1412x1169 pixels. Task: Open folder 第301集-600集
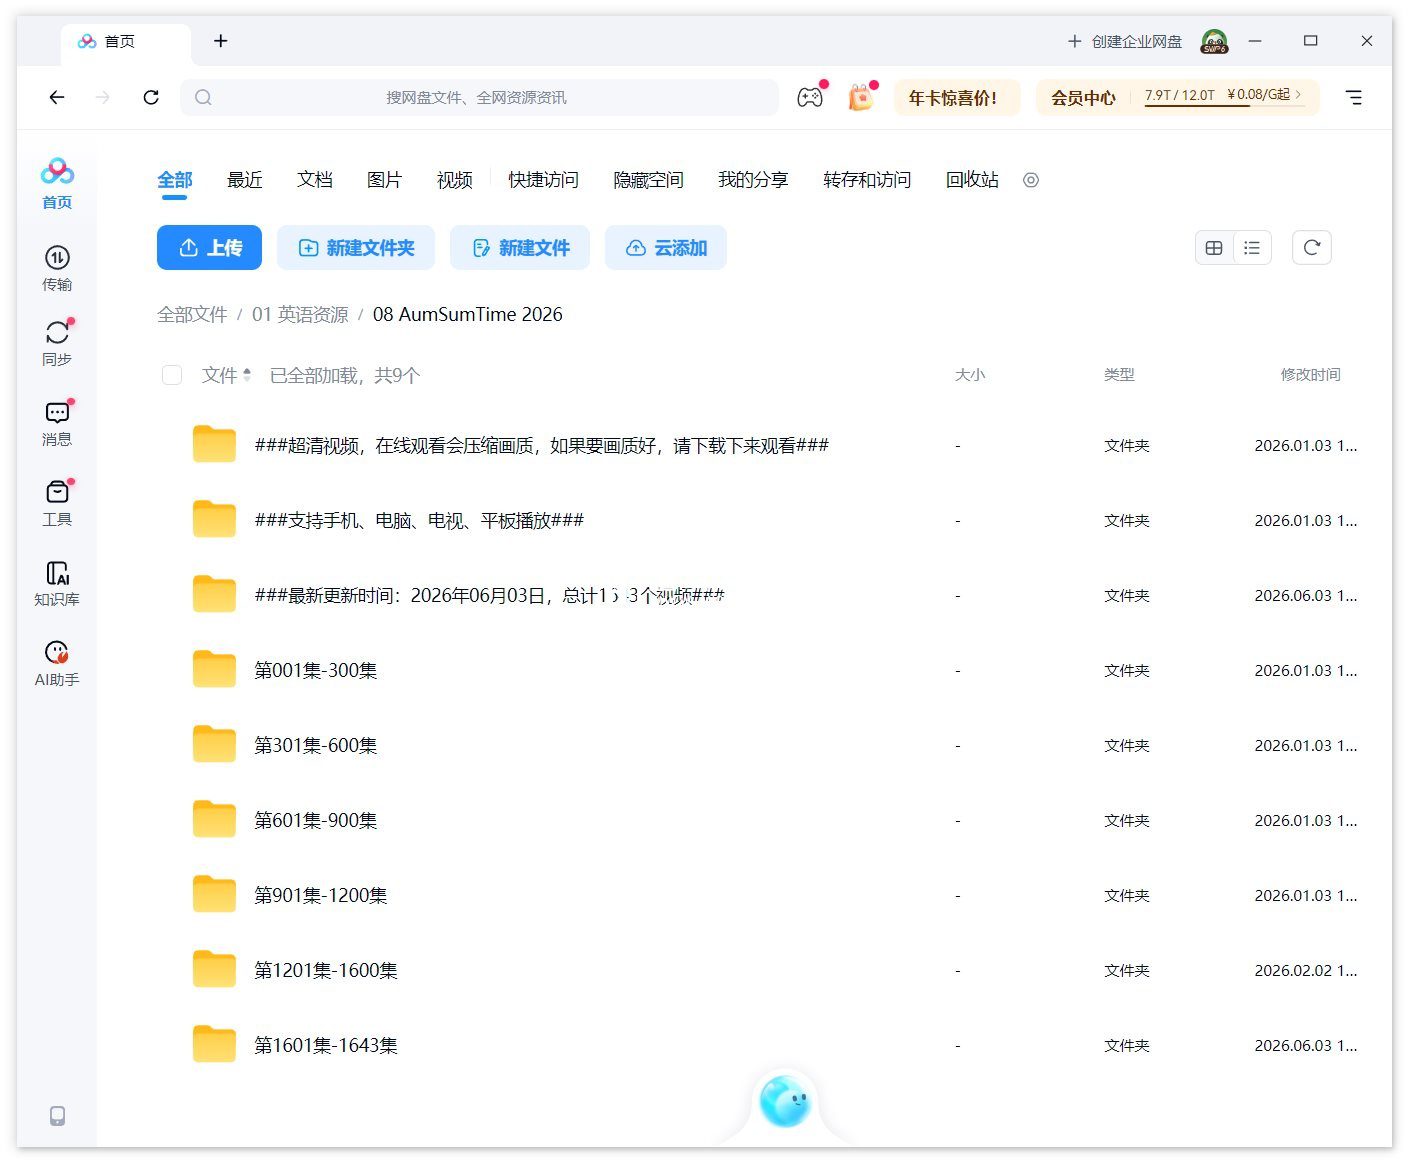point(316,745)
